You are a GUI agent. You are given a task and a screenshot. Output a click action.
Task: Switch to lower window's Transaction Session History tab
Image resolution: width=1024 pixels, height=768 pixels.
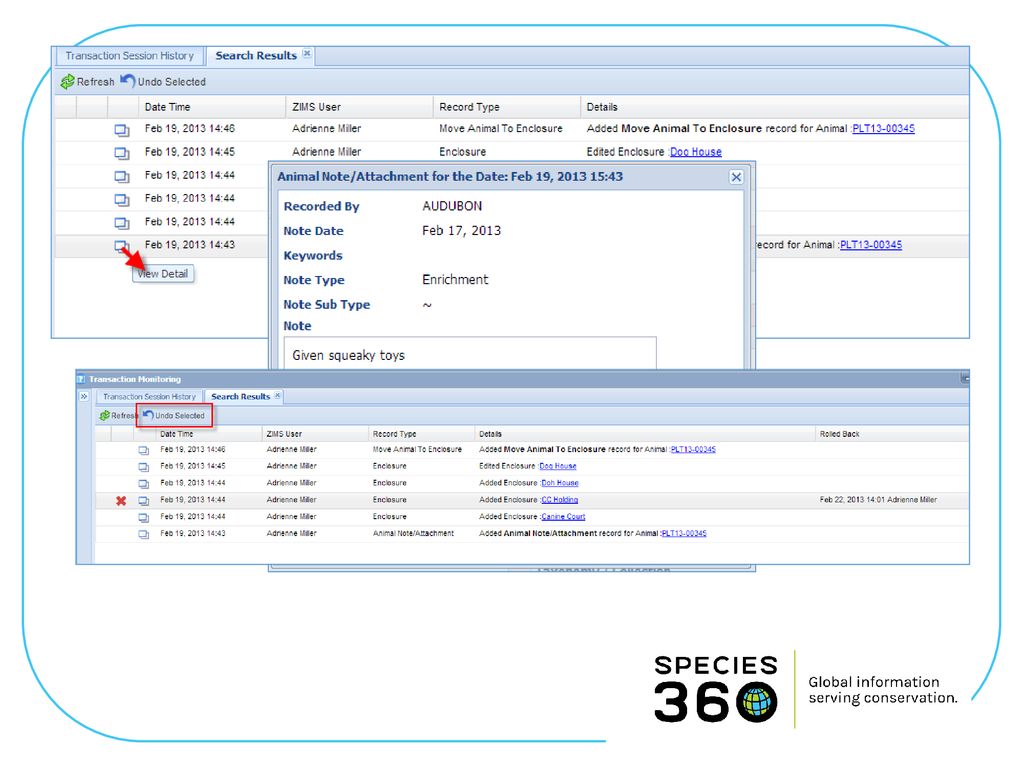tap(150, 396)
